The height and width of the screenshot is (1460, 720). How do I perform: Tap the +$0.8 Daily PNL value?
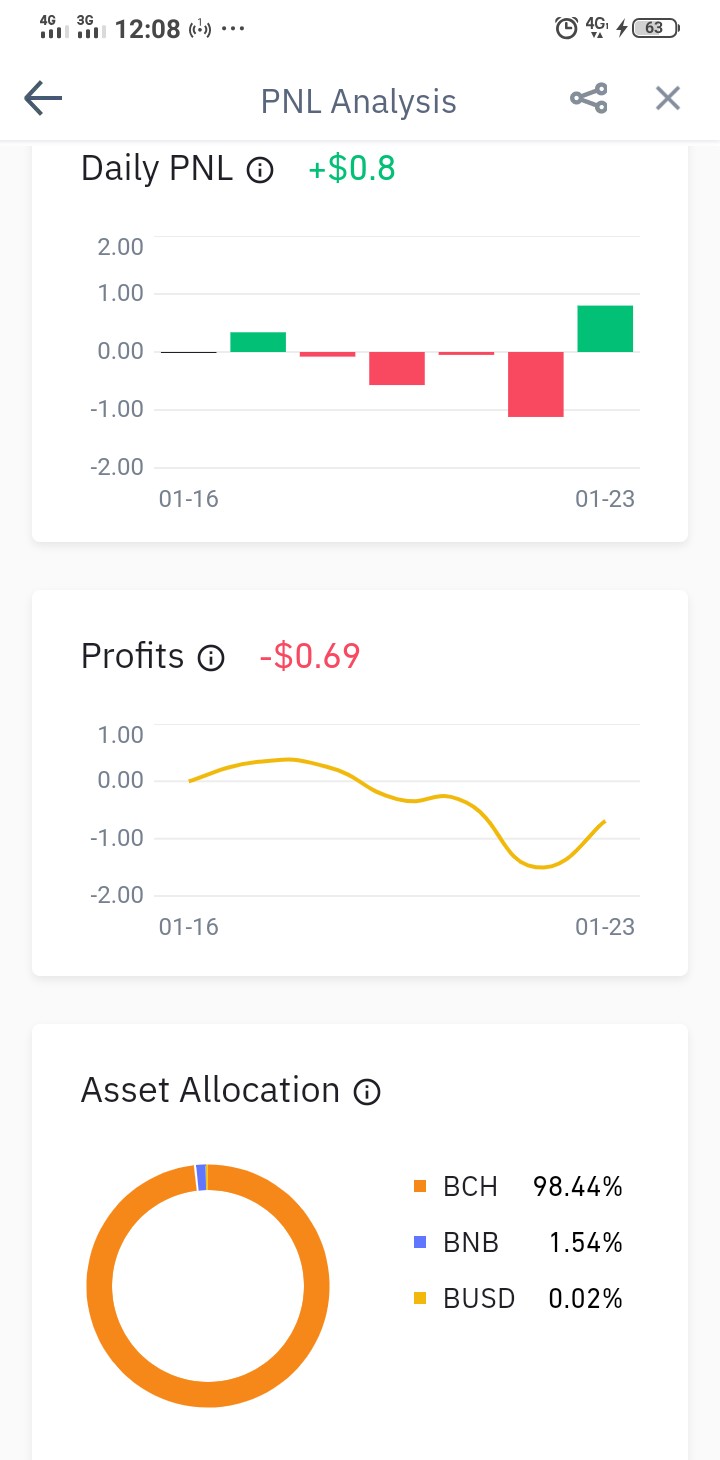pyautogui.click(x=352, y=169)
